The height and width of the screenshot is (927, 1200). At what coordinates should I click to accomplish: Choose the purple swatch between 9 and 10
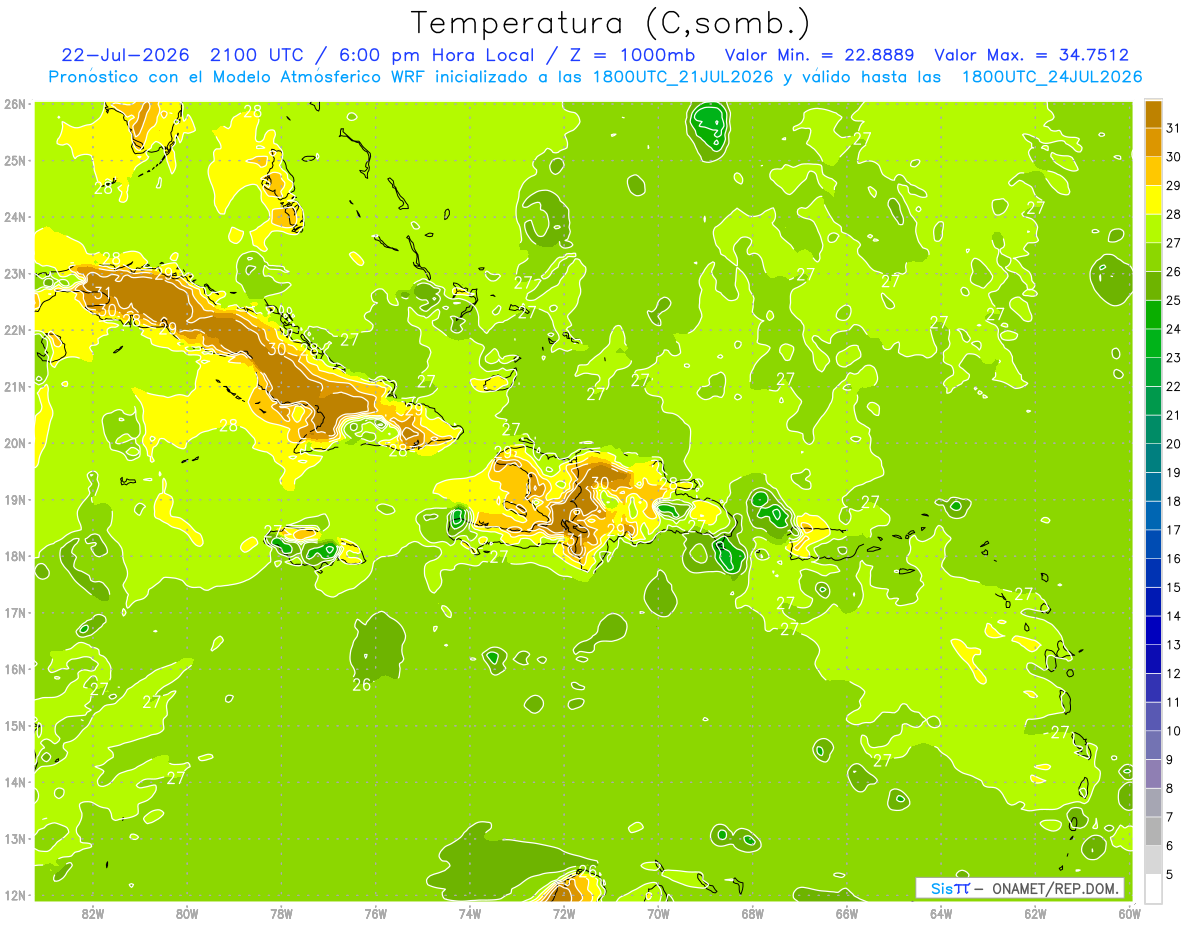(x=1154, y=744)
